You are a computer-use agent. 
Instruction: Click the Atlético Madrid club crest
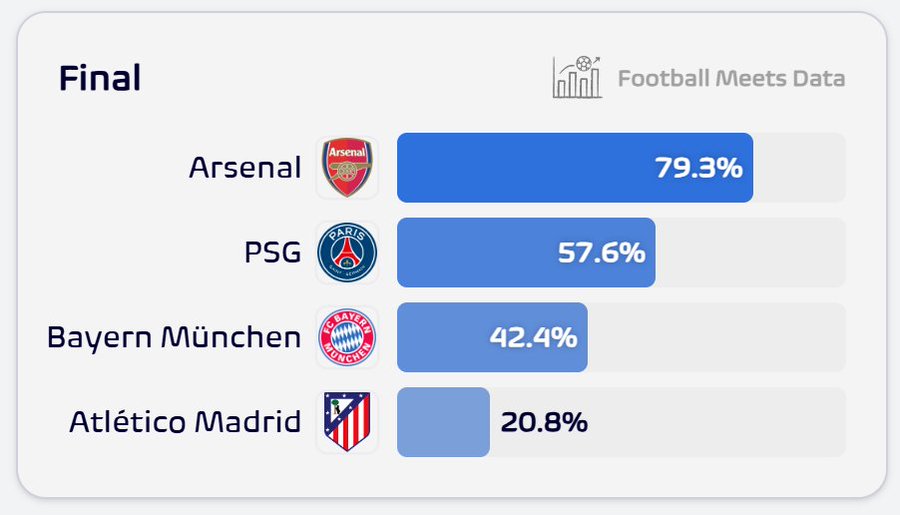[x=347, y=422]
